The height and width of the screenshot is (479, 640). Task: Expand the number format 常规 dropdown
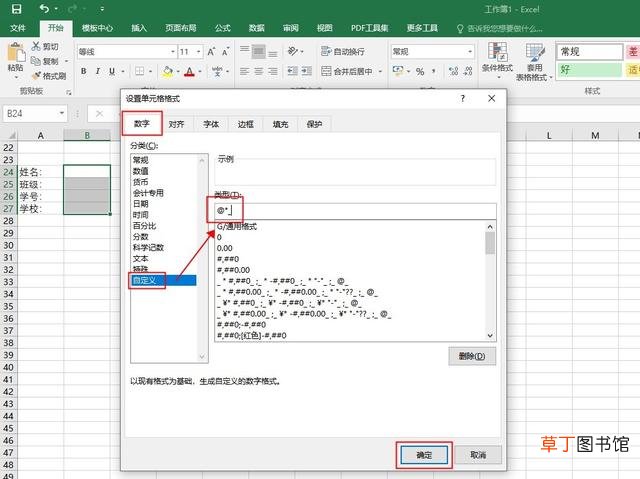point(470,51)
